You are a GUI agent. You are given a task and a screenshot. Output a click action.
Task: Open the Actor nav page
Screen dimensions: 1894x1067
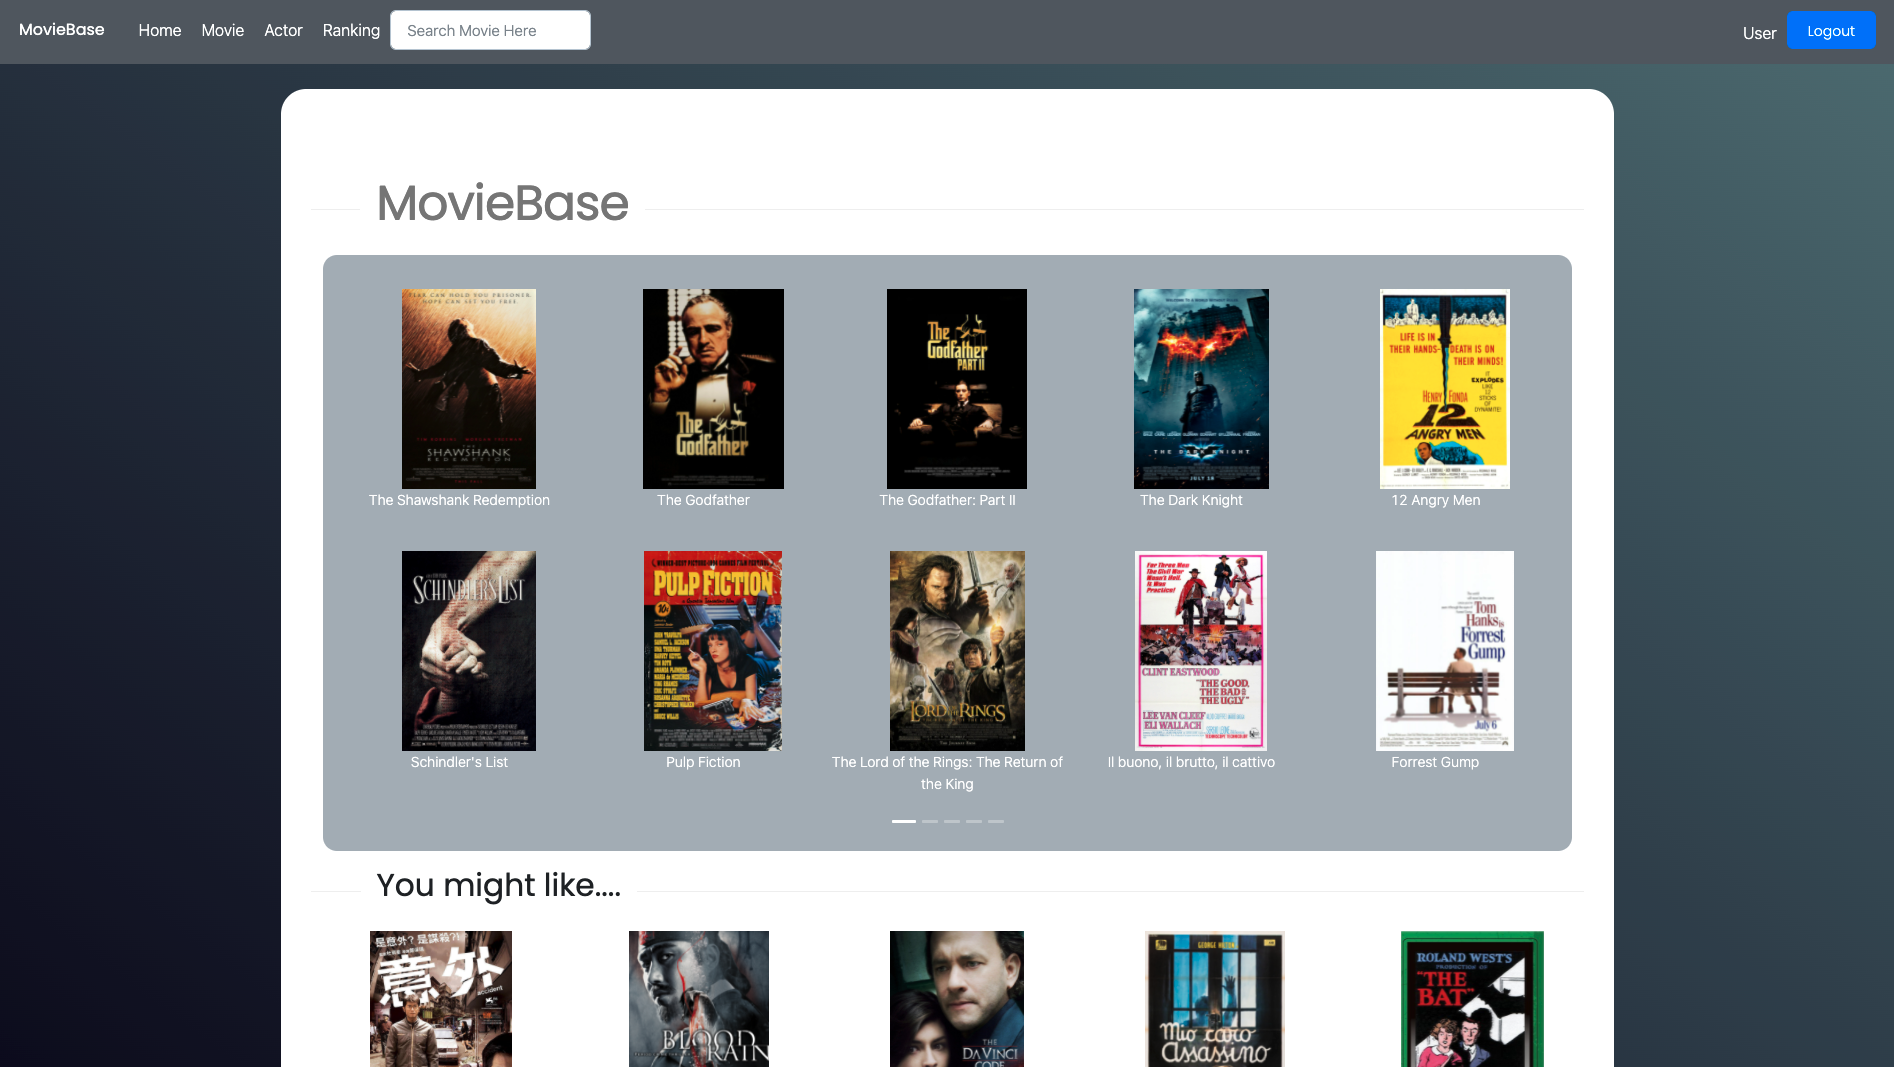coord(283,31)
